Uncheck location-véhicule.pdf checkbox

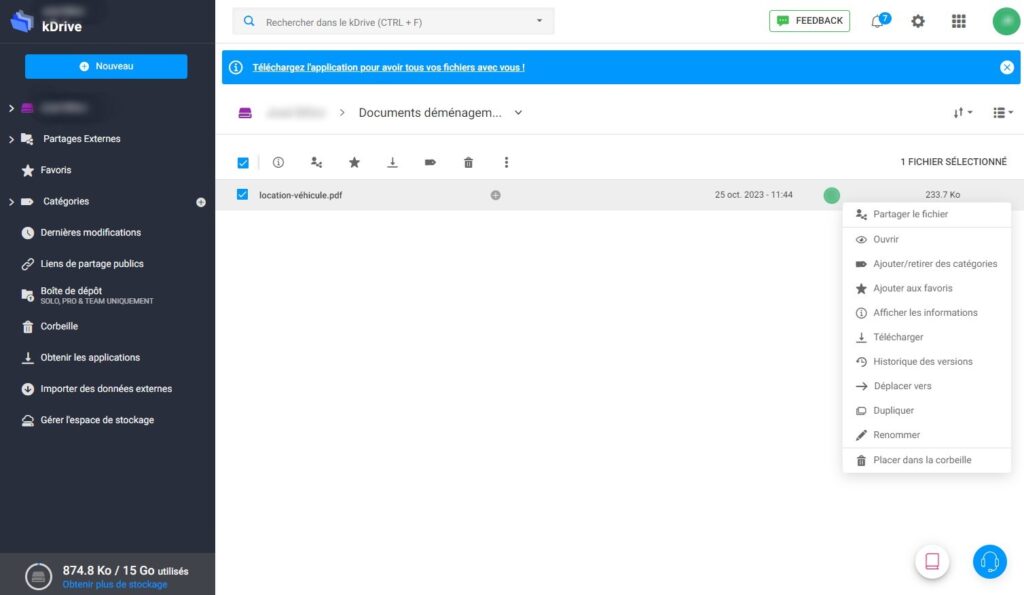(x=242, y=195)
